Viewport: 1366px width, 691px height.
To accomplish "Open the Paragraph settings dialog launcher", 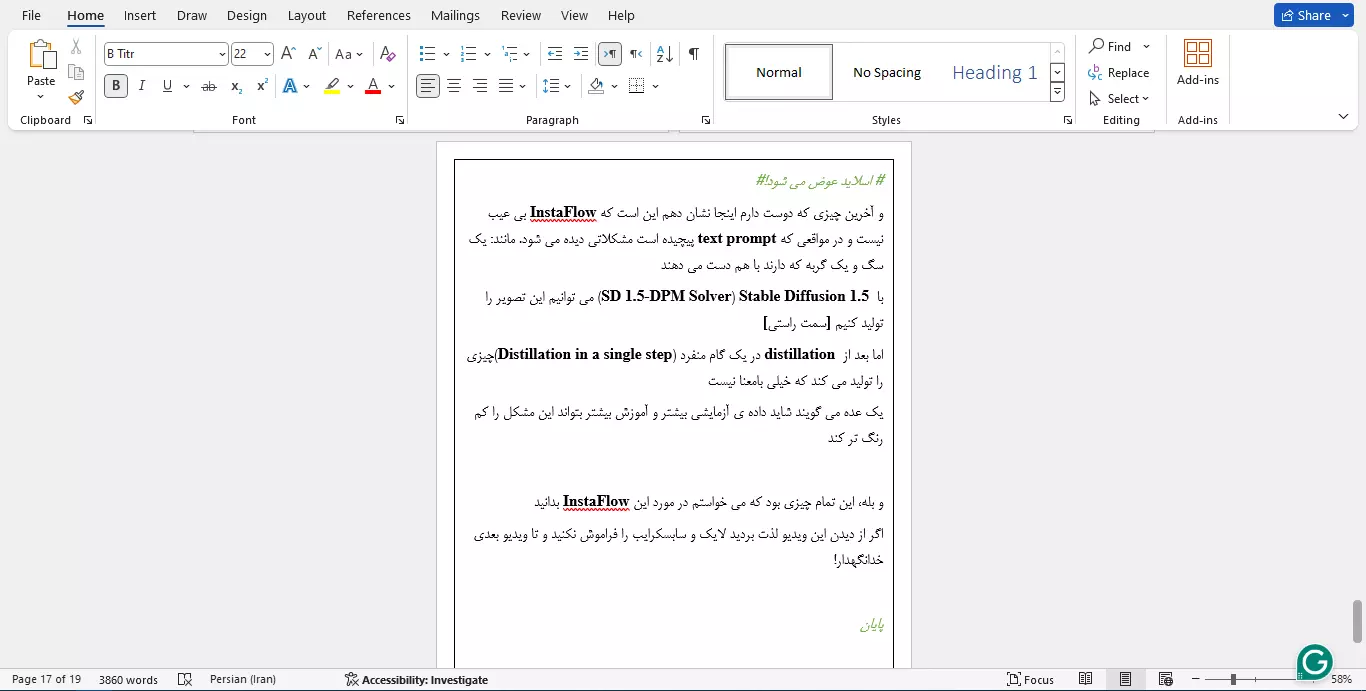I will click(706, 120).
